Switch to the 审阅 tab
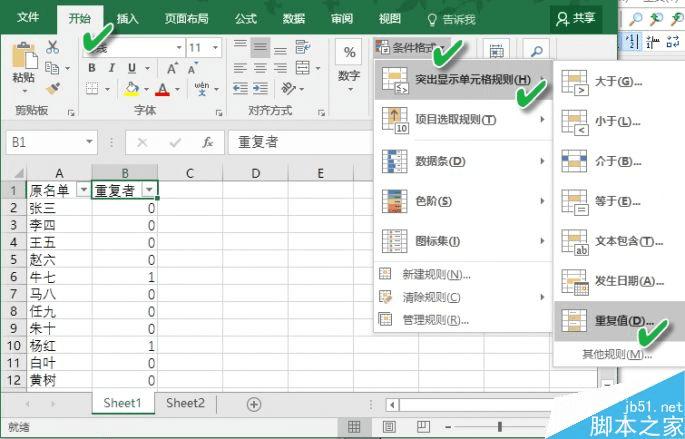The height and width of the screenshot is (439, 685). 341,18
